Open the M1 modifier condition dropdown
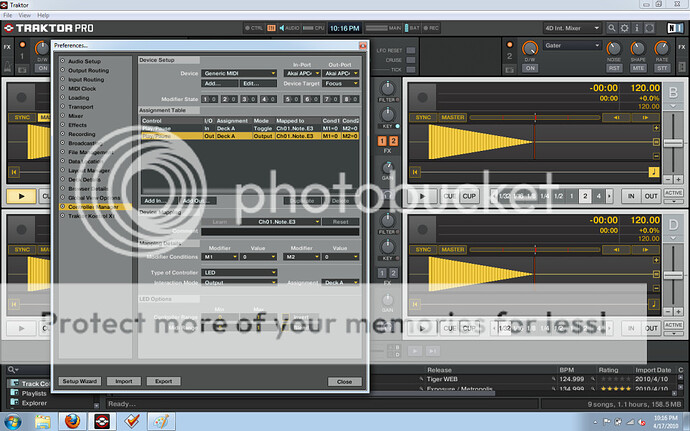This screenshot has height=431, width=690. [220, 257]
